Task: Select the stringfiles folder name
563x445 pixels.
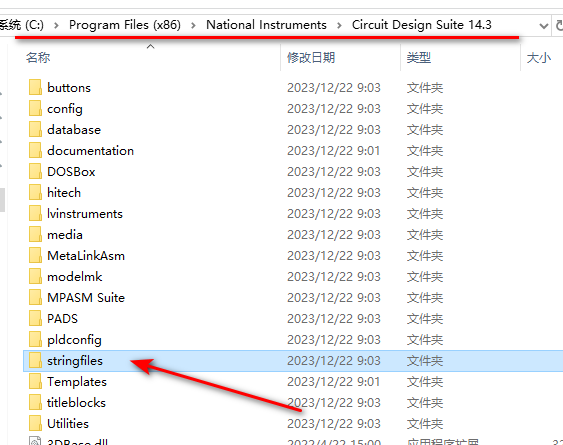Action: (x=75, y=361)
